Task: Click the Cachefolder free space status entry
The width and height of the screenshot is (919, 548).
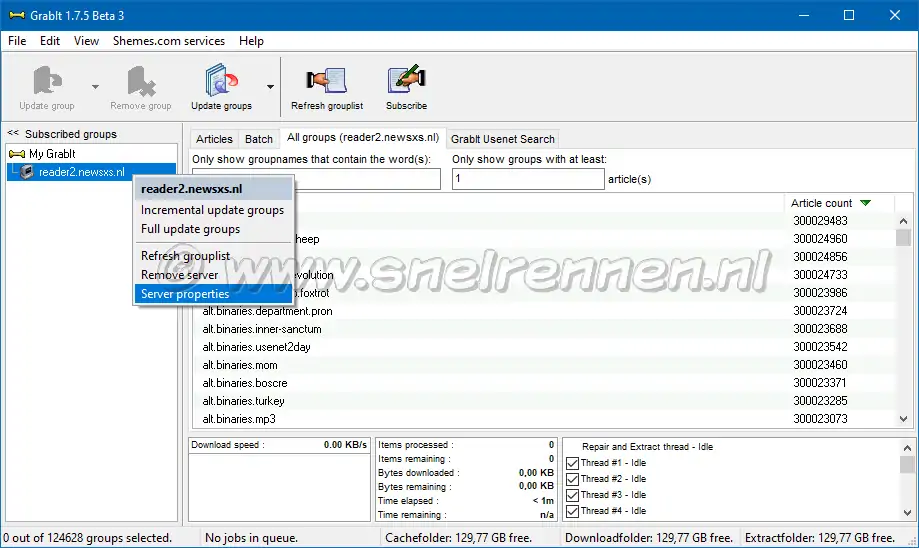Action: [458, 537]
